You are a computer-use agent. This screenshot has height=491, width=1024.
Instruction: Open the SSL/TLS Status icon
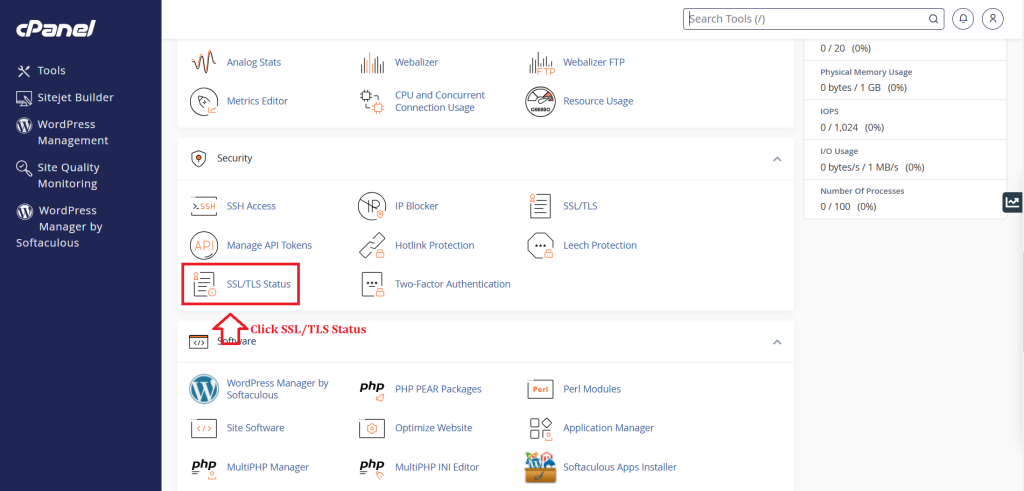[x=203, y=285]
